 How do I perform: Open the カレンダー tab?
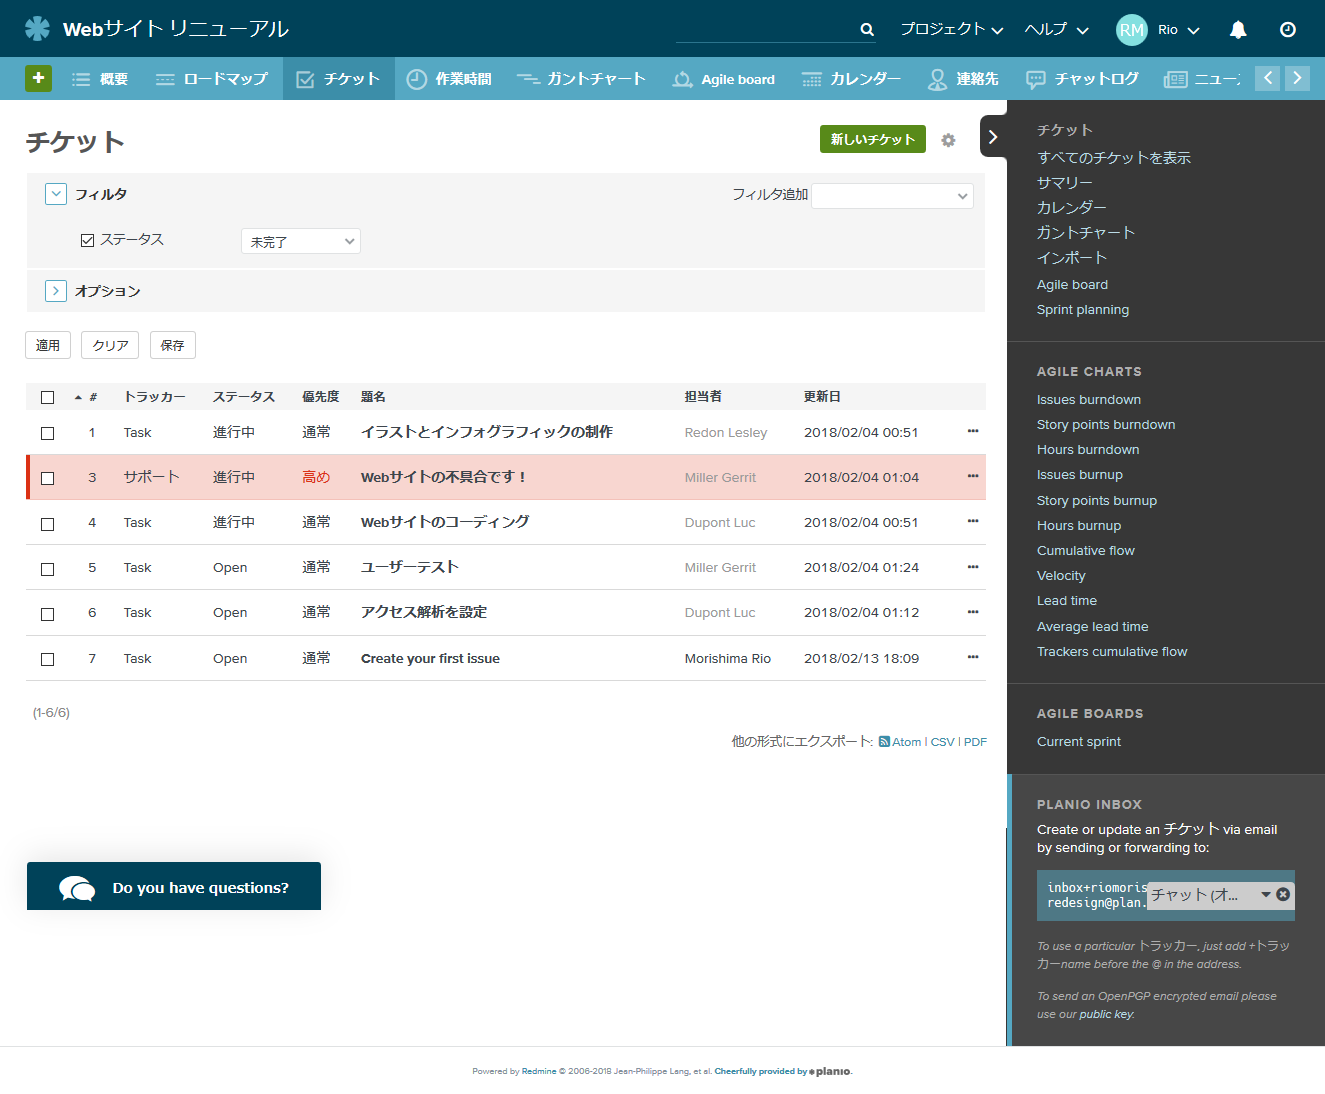(x=852, y=79)
